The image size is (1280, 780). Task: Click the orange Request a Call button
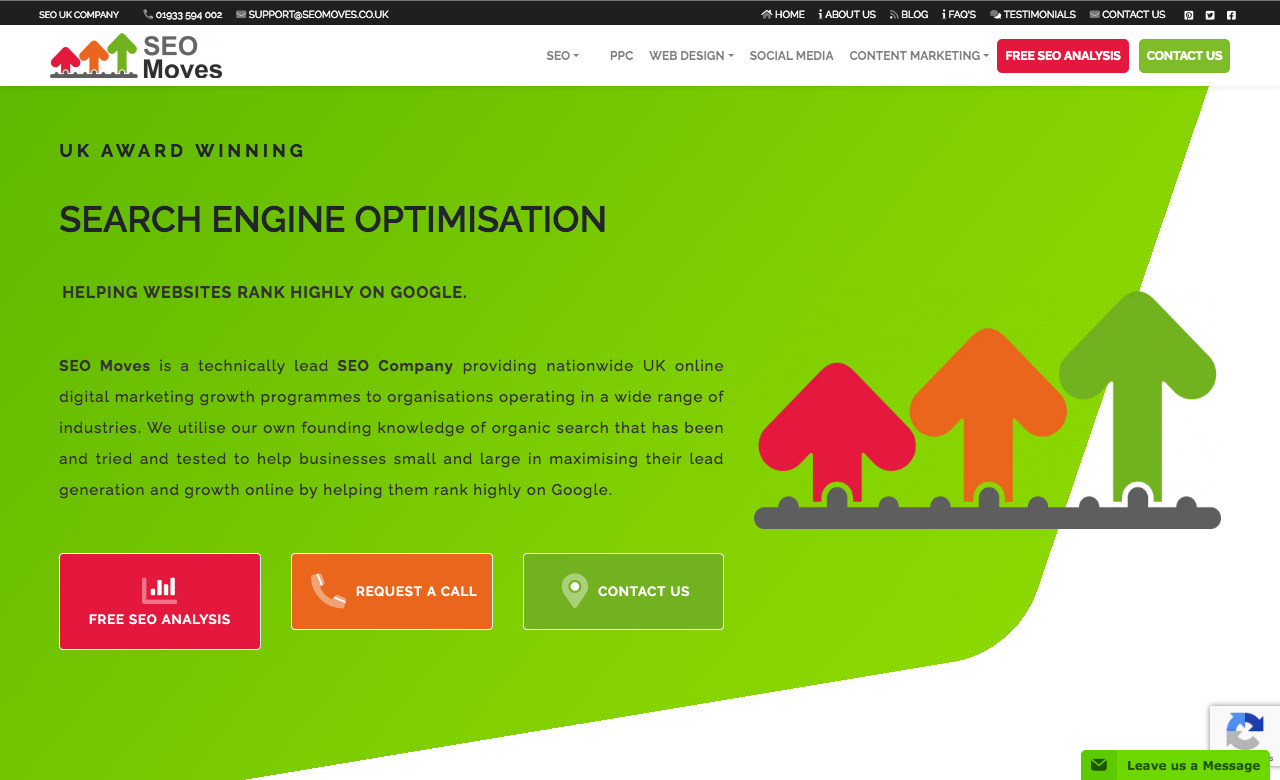392,591
